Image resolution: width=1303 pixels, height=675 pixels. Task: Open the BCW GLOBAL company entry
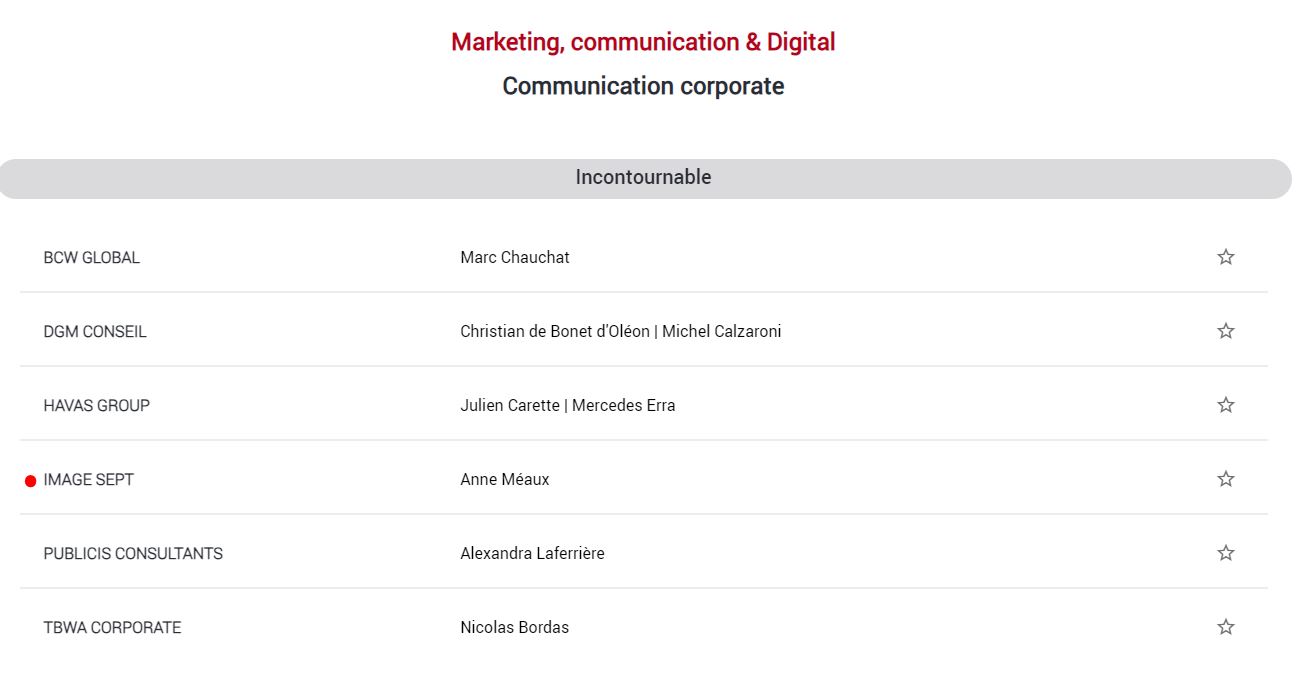91,257
